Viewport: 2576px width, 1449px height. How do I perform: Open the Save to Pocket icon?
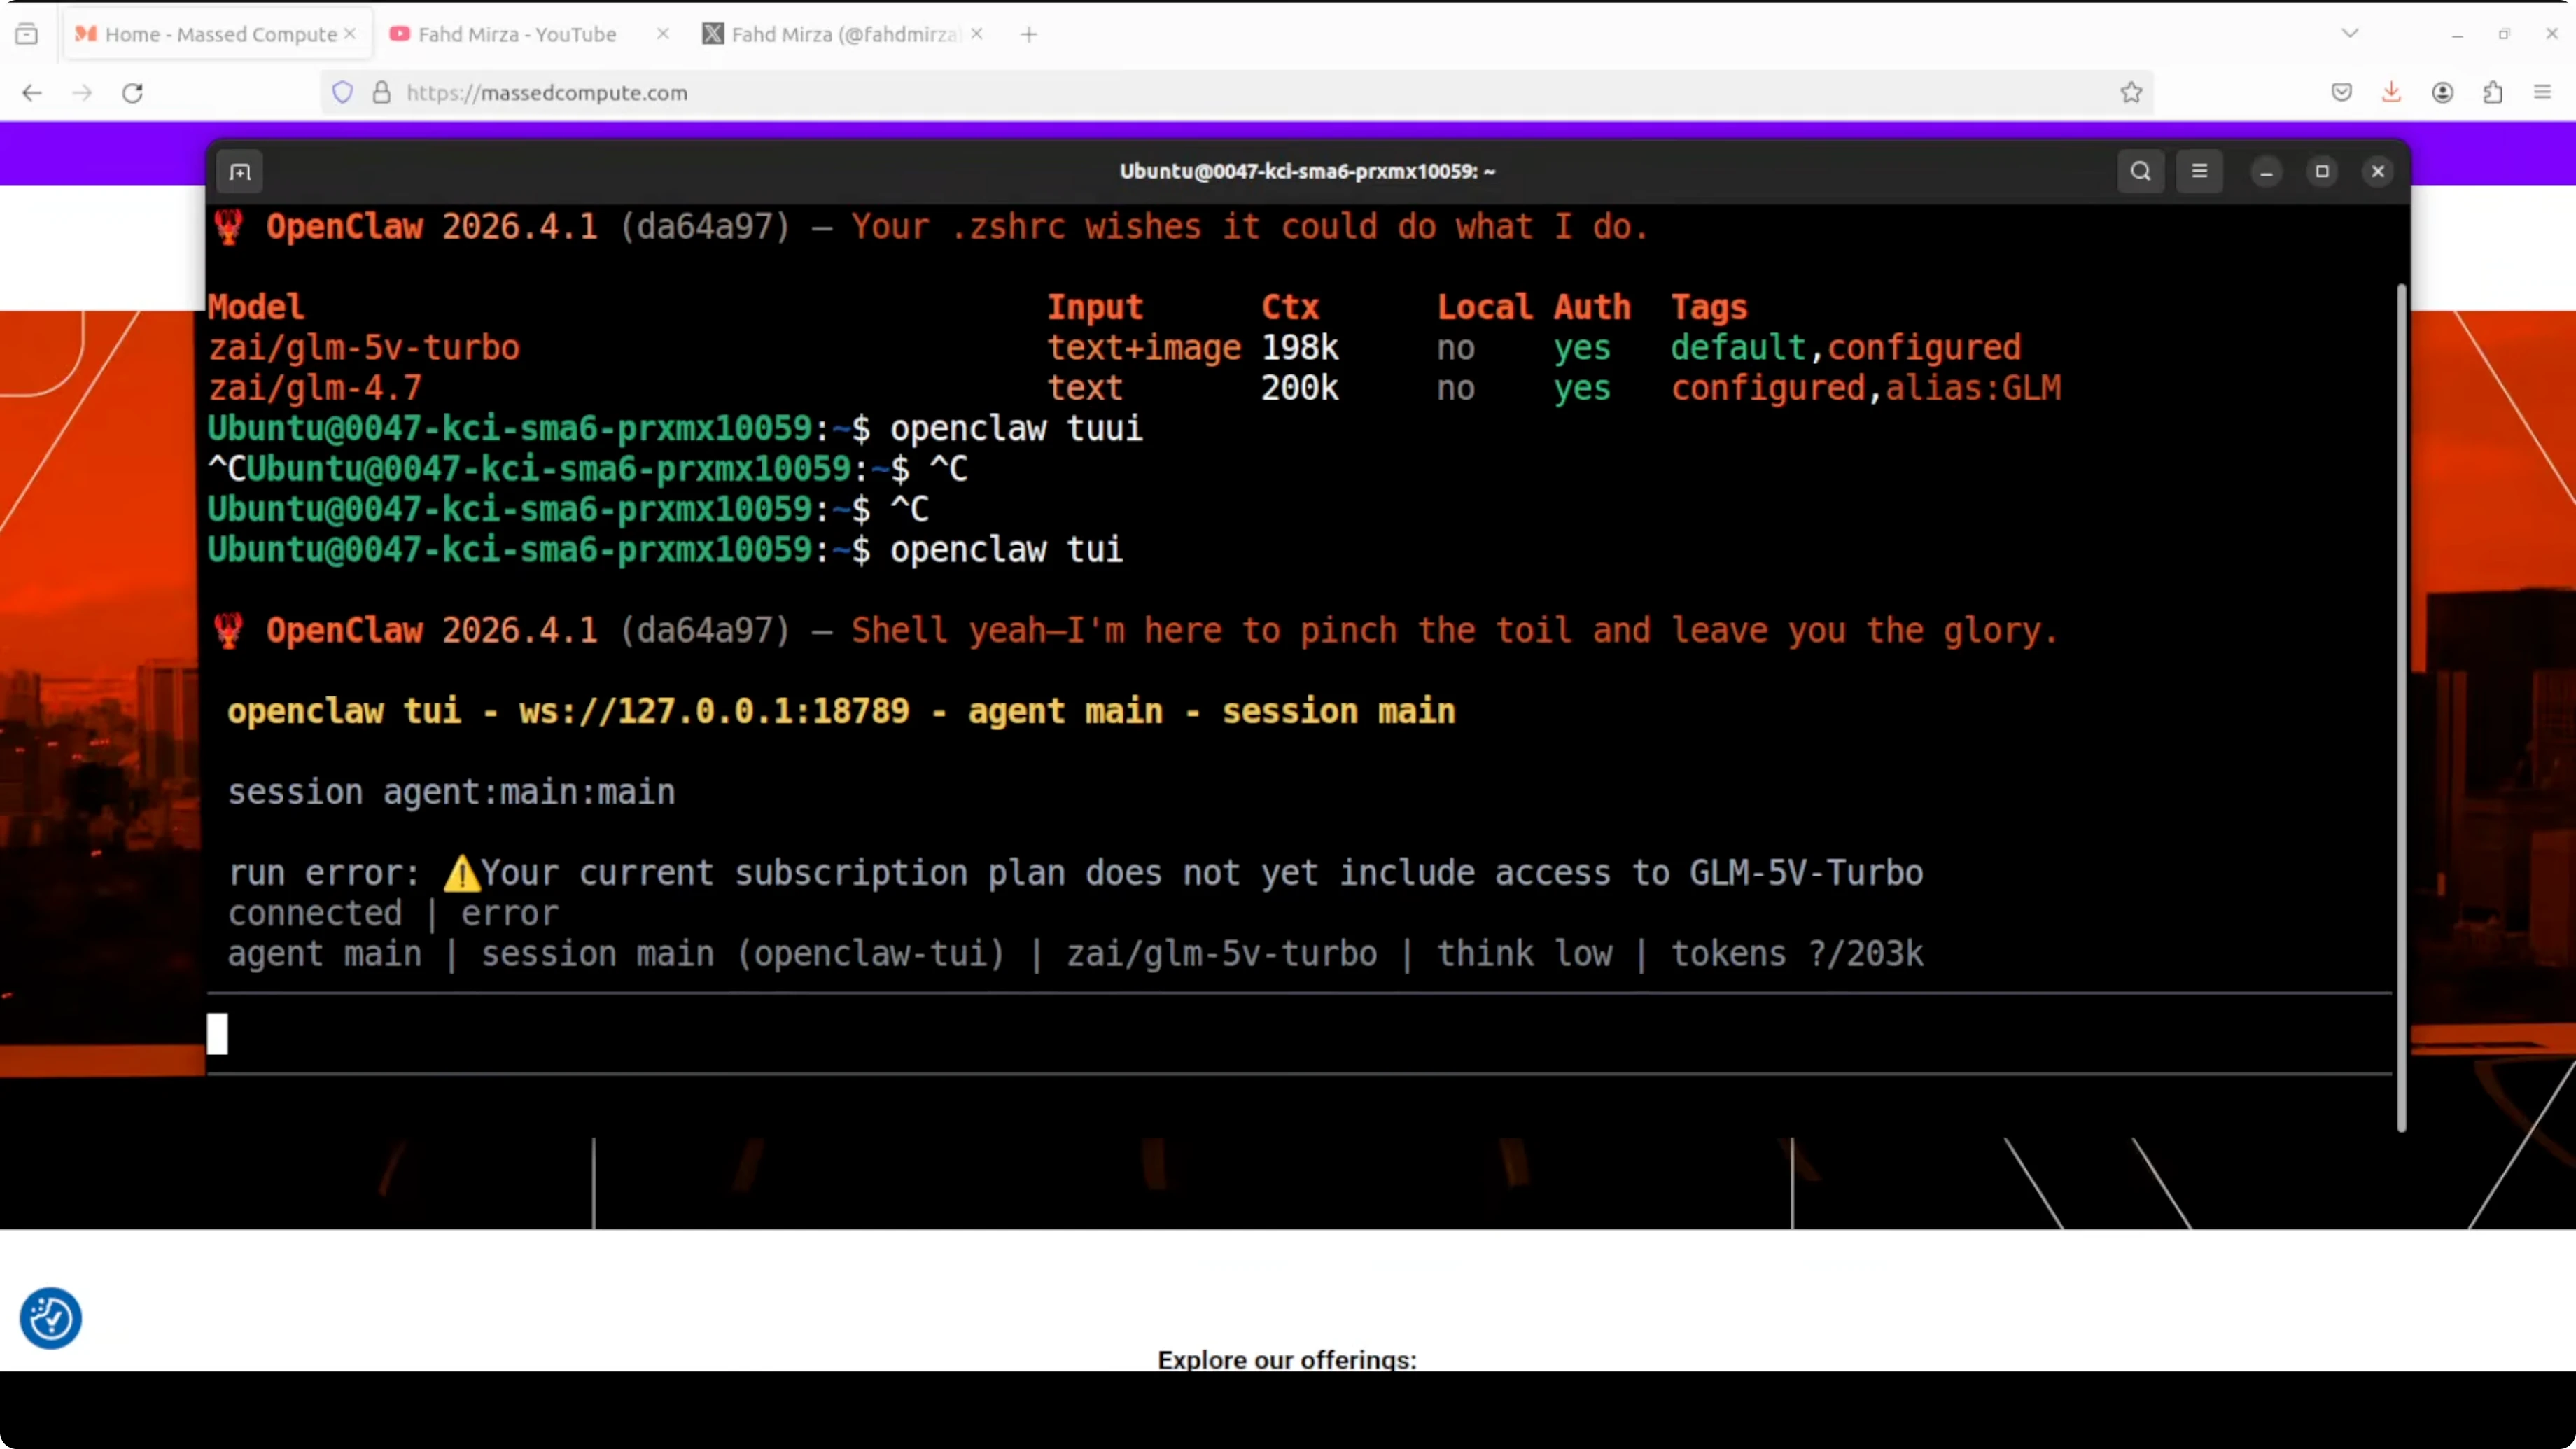tap(2341, 92)
